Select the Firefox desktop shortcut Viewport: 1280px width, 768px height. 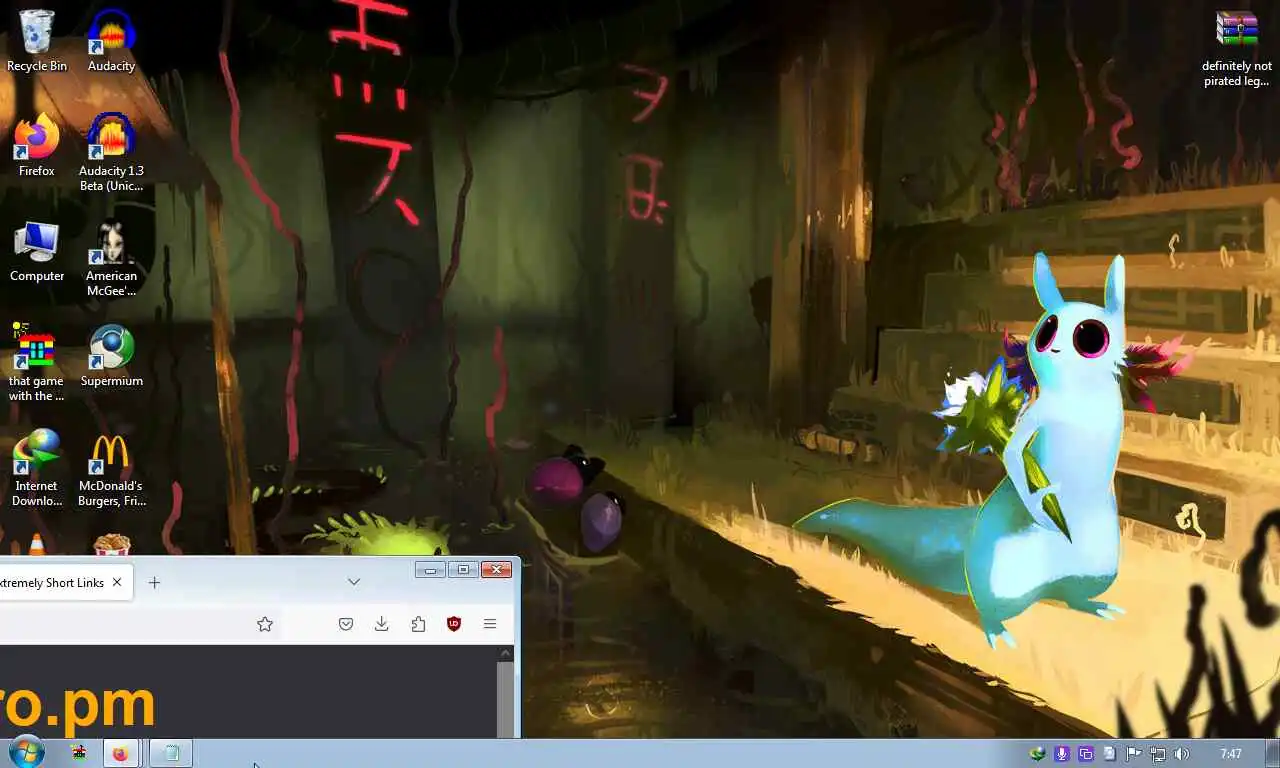coord(37,145)
